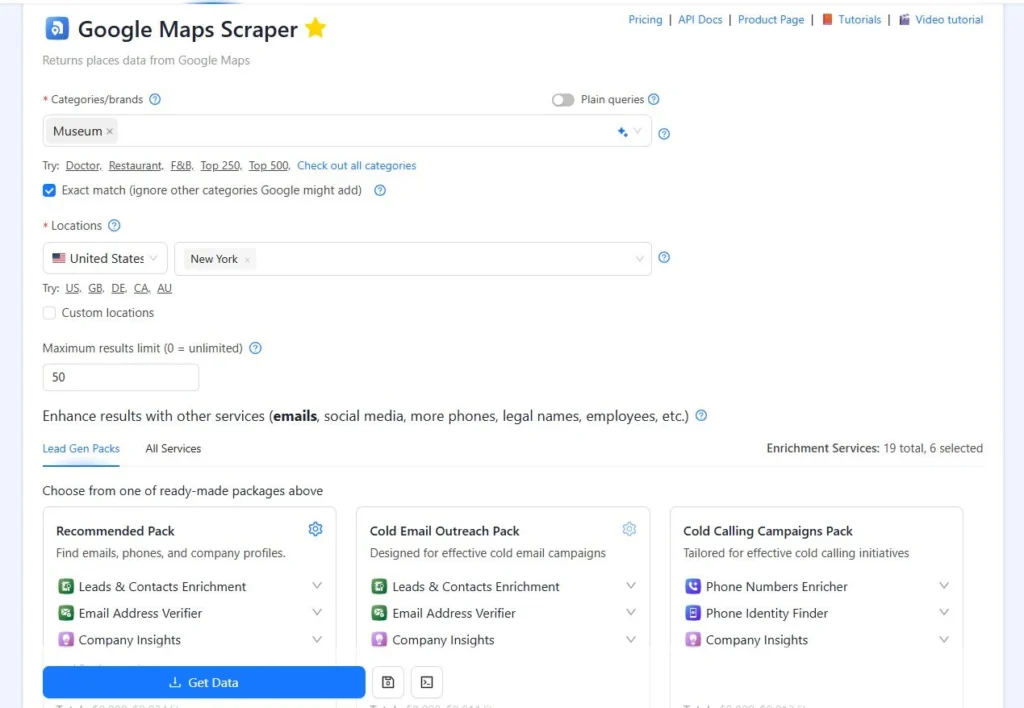The image size is (1024, 708).
Task: Click the maximum results limit input field
Action: [x=121, y=378]
